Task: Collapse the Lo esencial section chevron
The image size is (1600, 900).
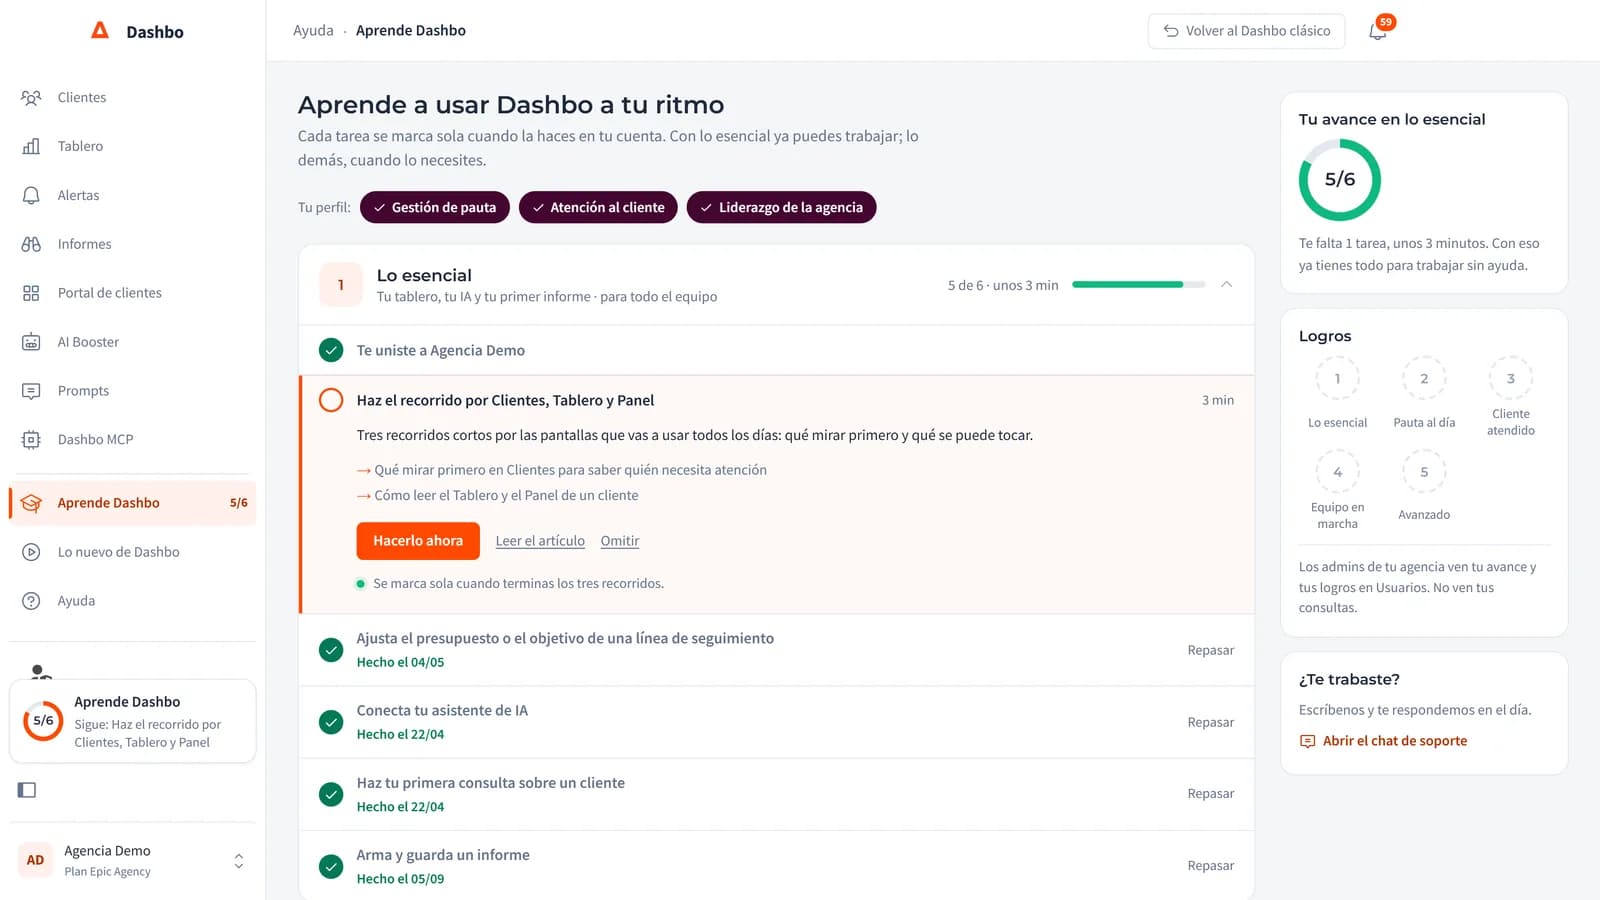Action: [1227, 285]
